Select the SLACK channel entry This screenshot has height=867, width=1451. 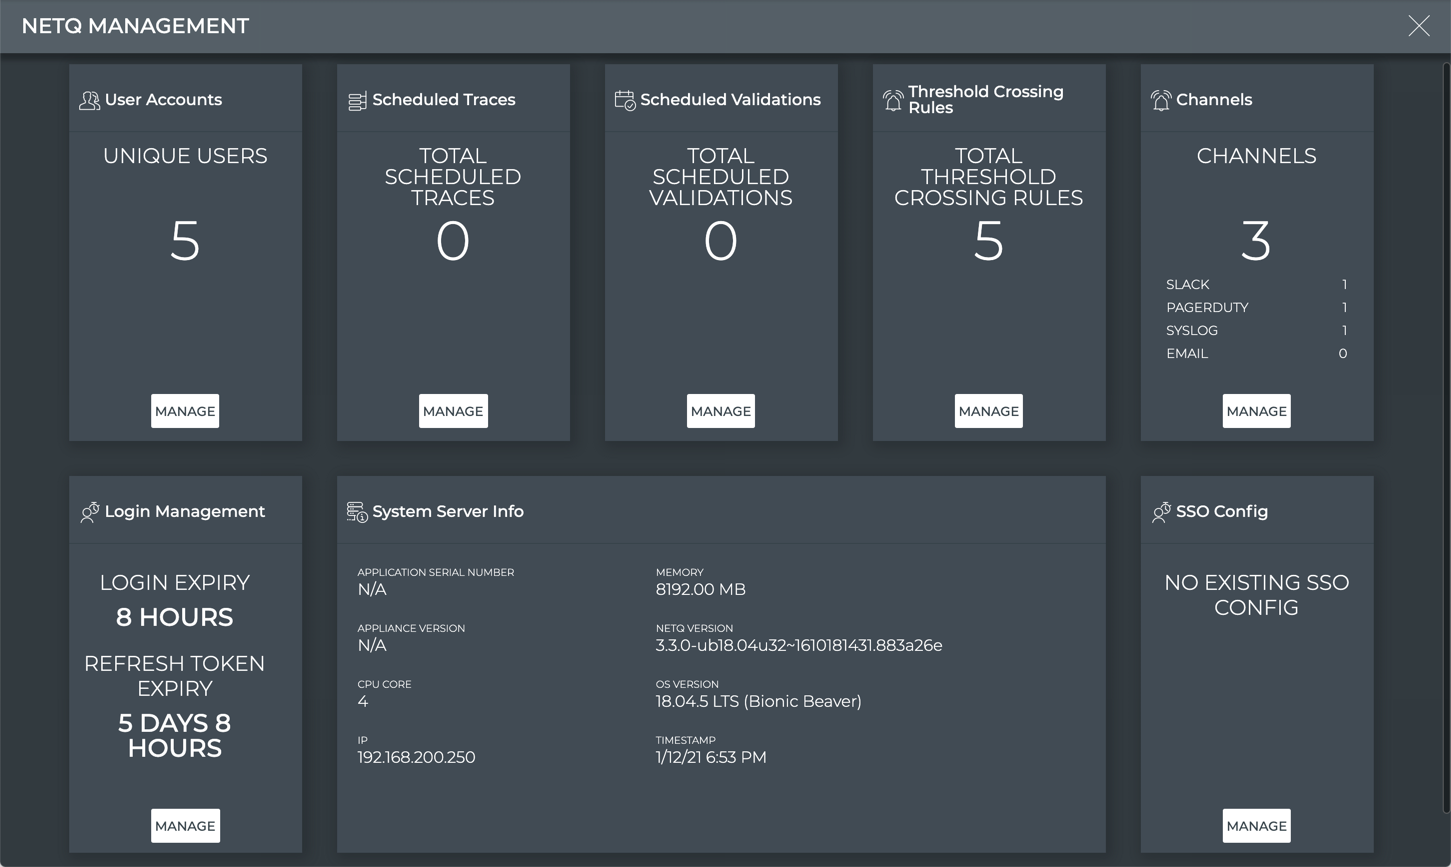(1256, 284)
